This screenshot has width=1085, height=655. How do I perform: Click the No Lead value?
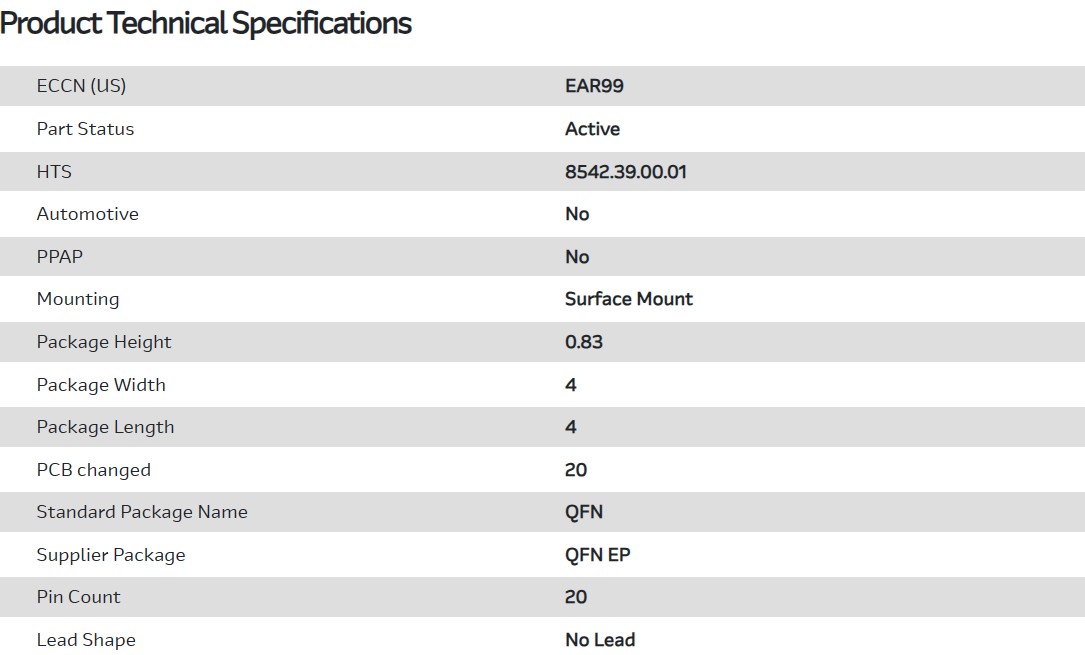600,640
